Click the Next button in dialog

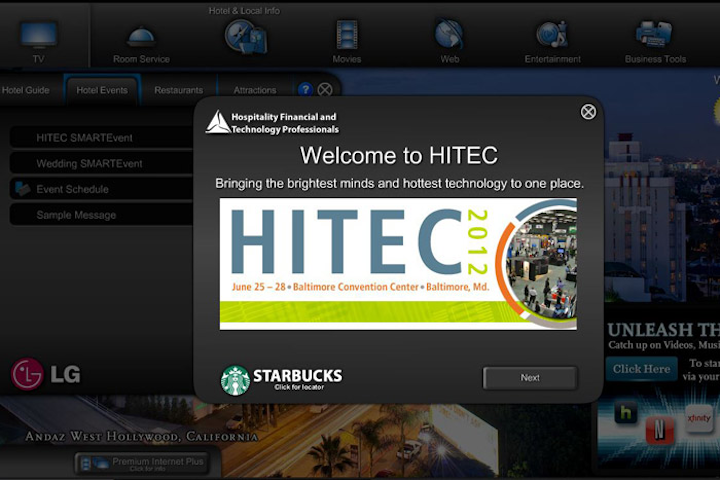(530, 378)
